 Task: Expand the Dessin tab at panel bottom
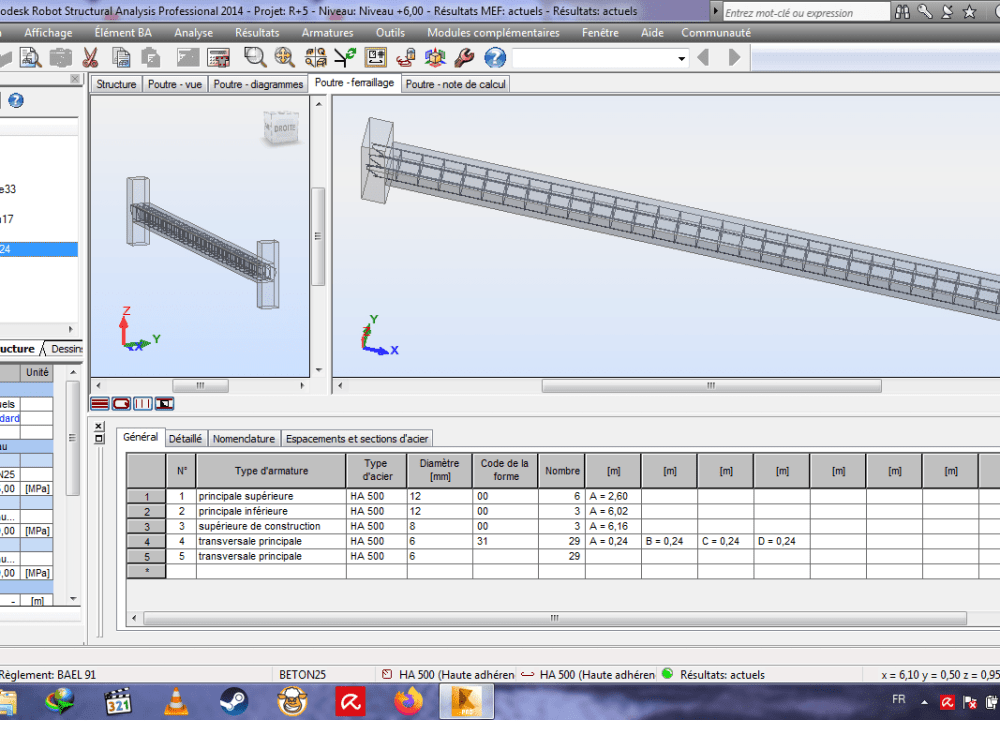click(x=64, y=348)
